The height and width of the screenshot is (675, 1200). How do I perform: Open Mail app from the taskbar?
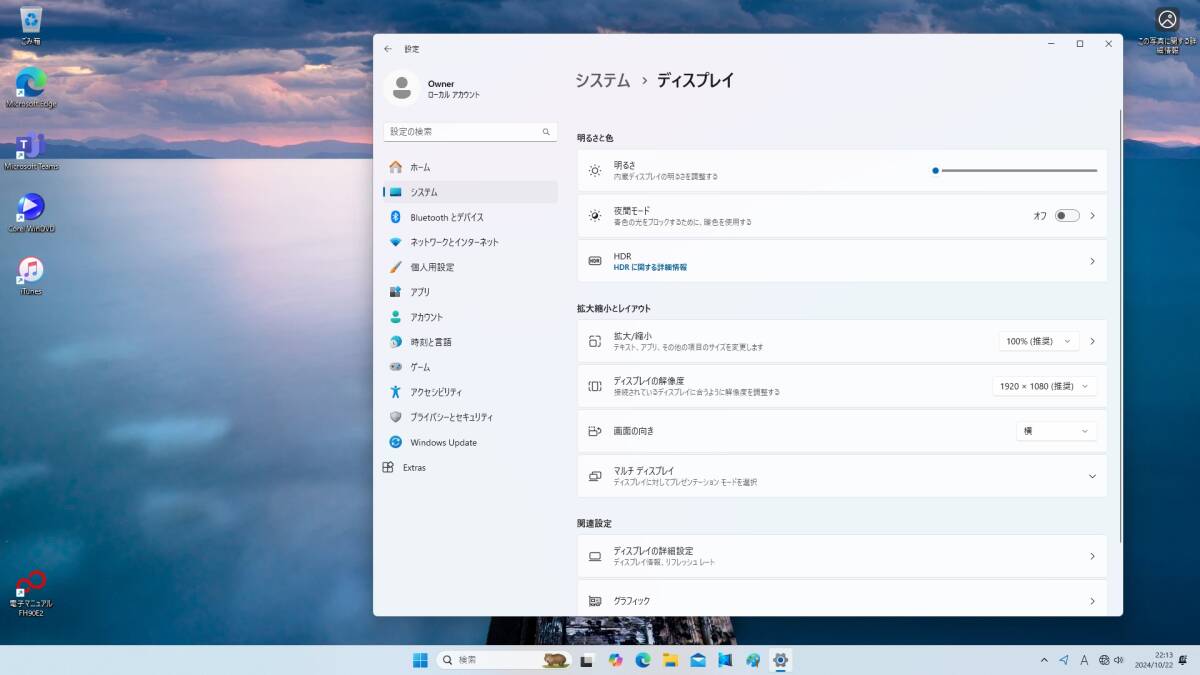(x=698, y=660)
